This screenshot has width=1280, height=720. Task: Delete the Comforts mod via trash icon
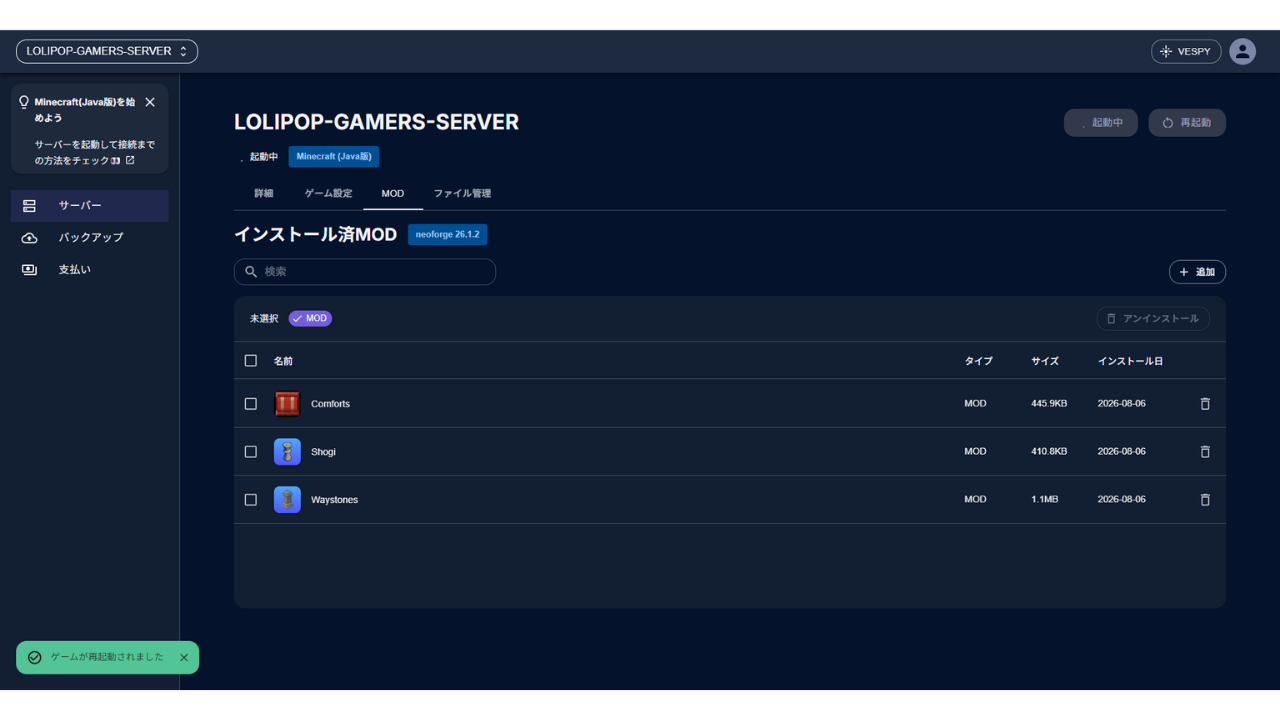click(1205, 404)
